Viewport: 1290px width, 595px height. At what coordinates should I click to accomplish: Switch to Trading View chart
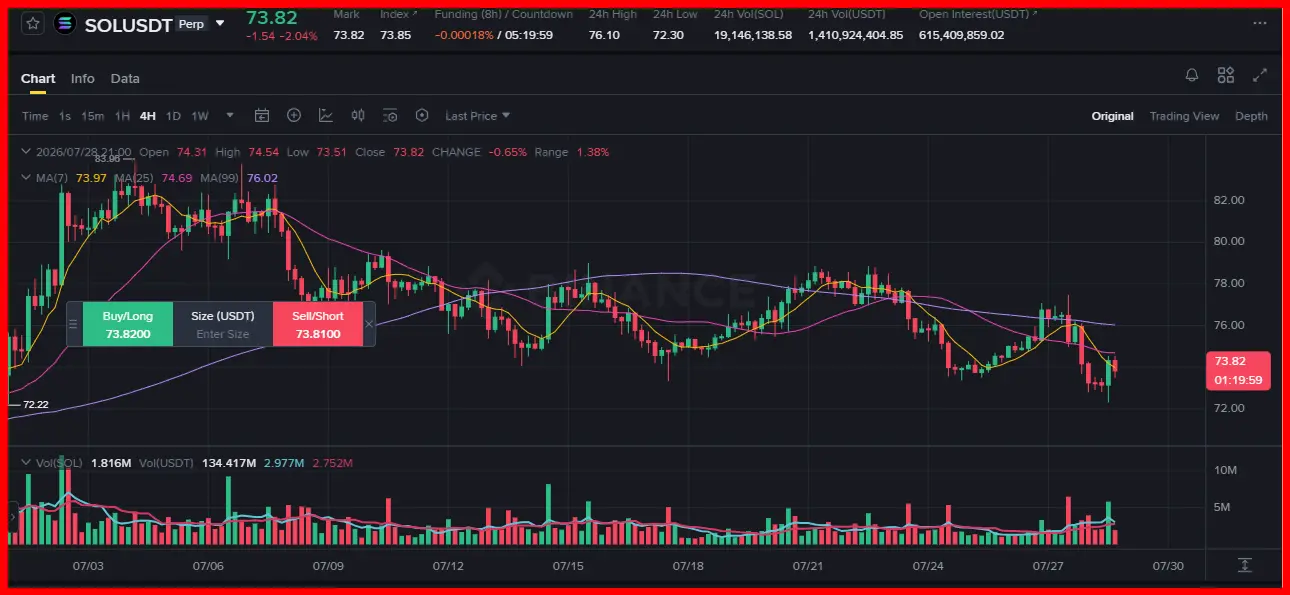[x=1184, y=116]
